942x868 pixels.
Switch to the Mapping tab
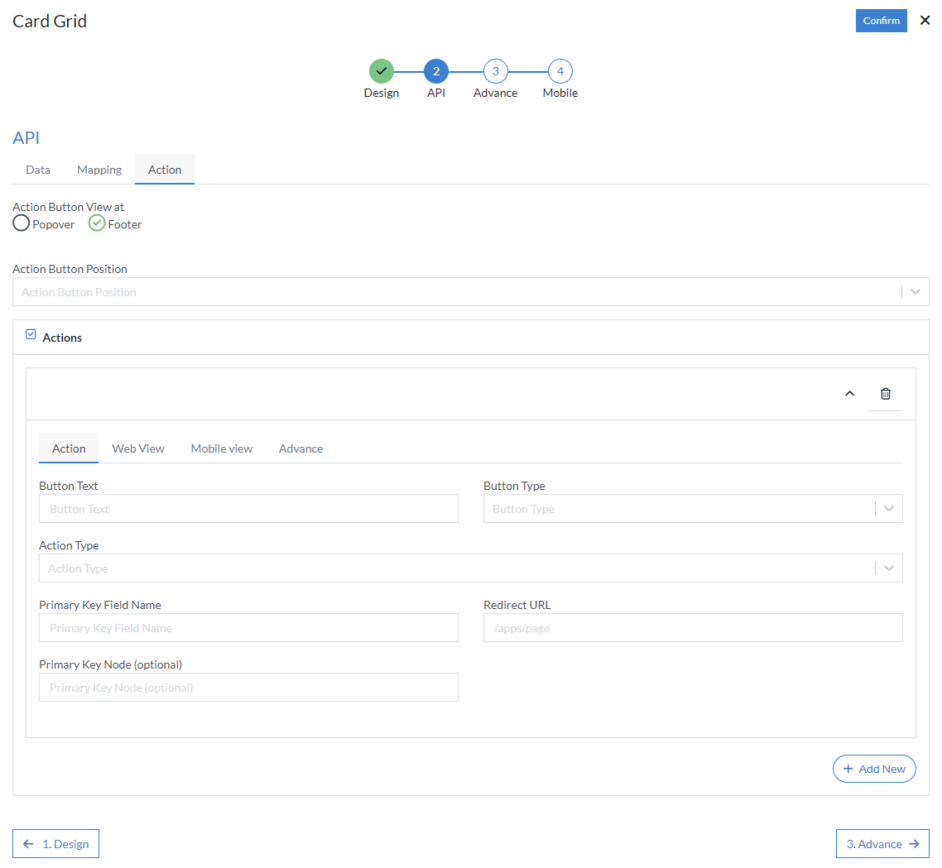(x=98, y=169)
